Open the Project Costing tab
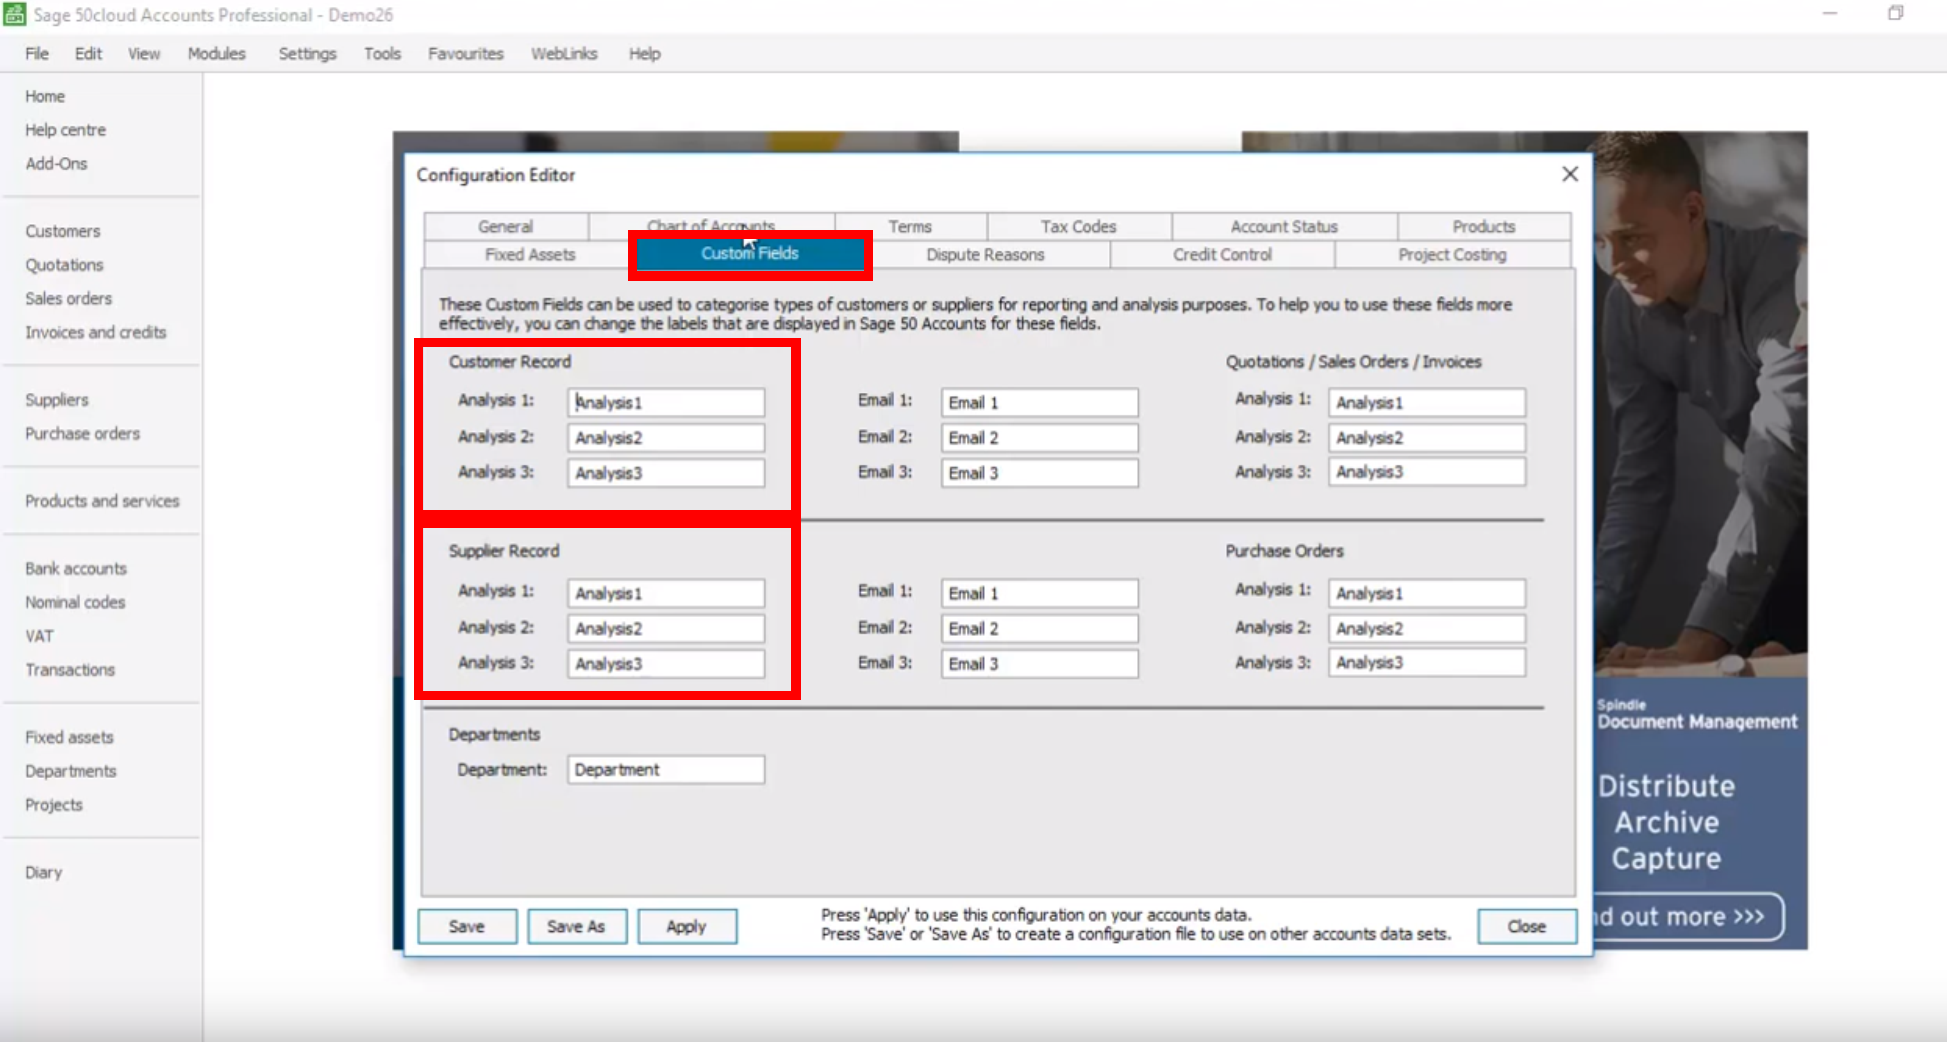This screenshot has height=1042, width=1947. (x=1451, y=254)
